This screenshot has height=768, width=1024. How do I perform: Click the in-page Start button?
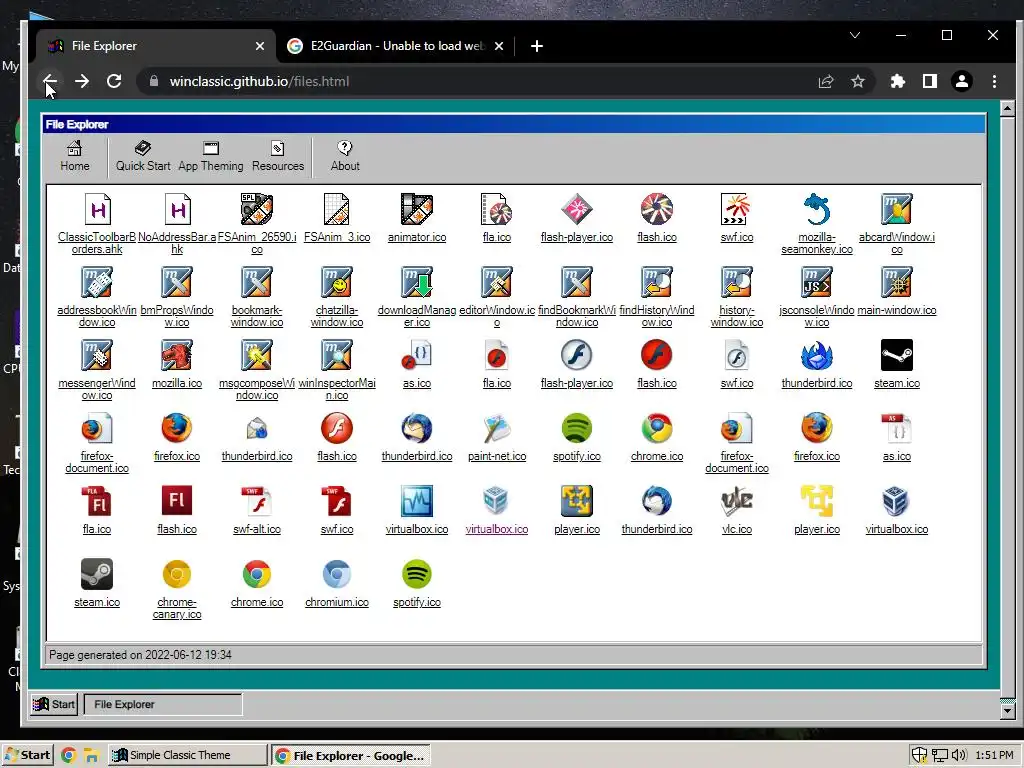tap(54, 704)
